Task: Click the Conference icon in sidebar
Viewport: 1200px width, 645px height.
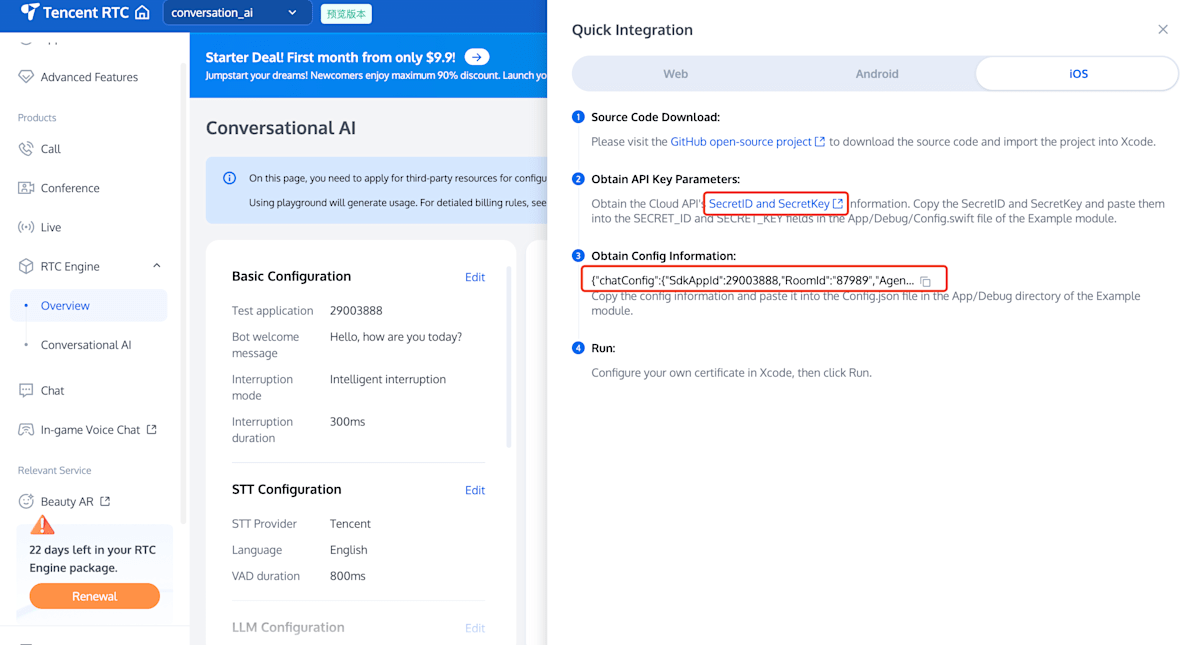Action: click(26, 188)
